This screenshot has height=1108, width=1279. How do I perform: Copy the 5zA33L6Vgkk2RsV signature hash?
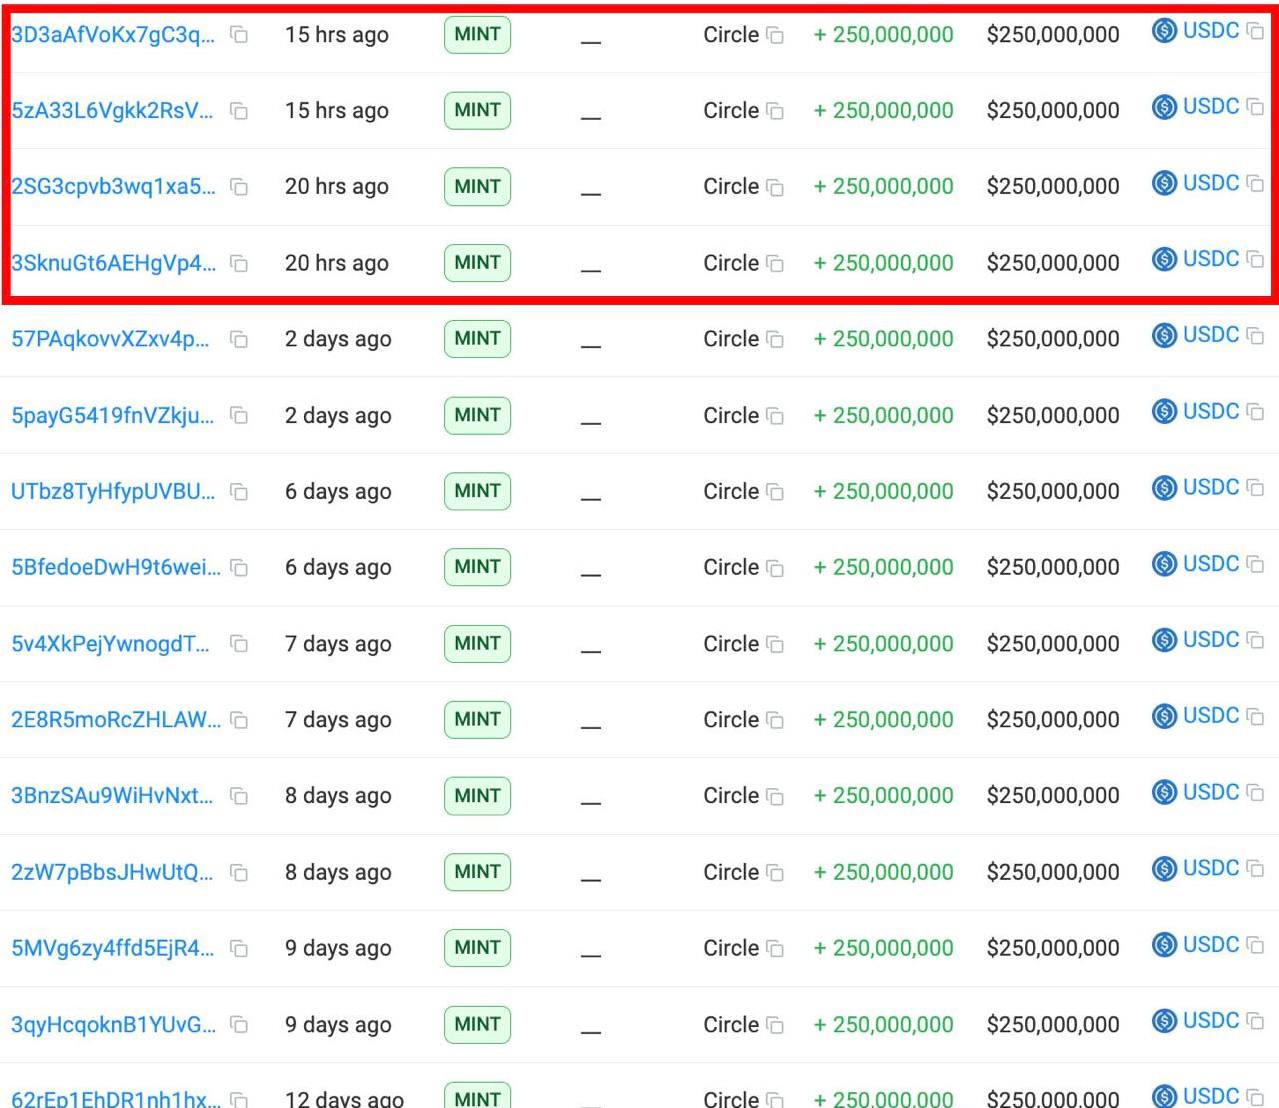click(x=239, y=111)
